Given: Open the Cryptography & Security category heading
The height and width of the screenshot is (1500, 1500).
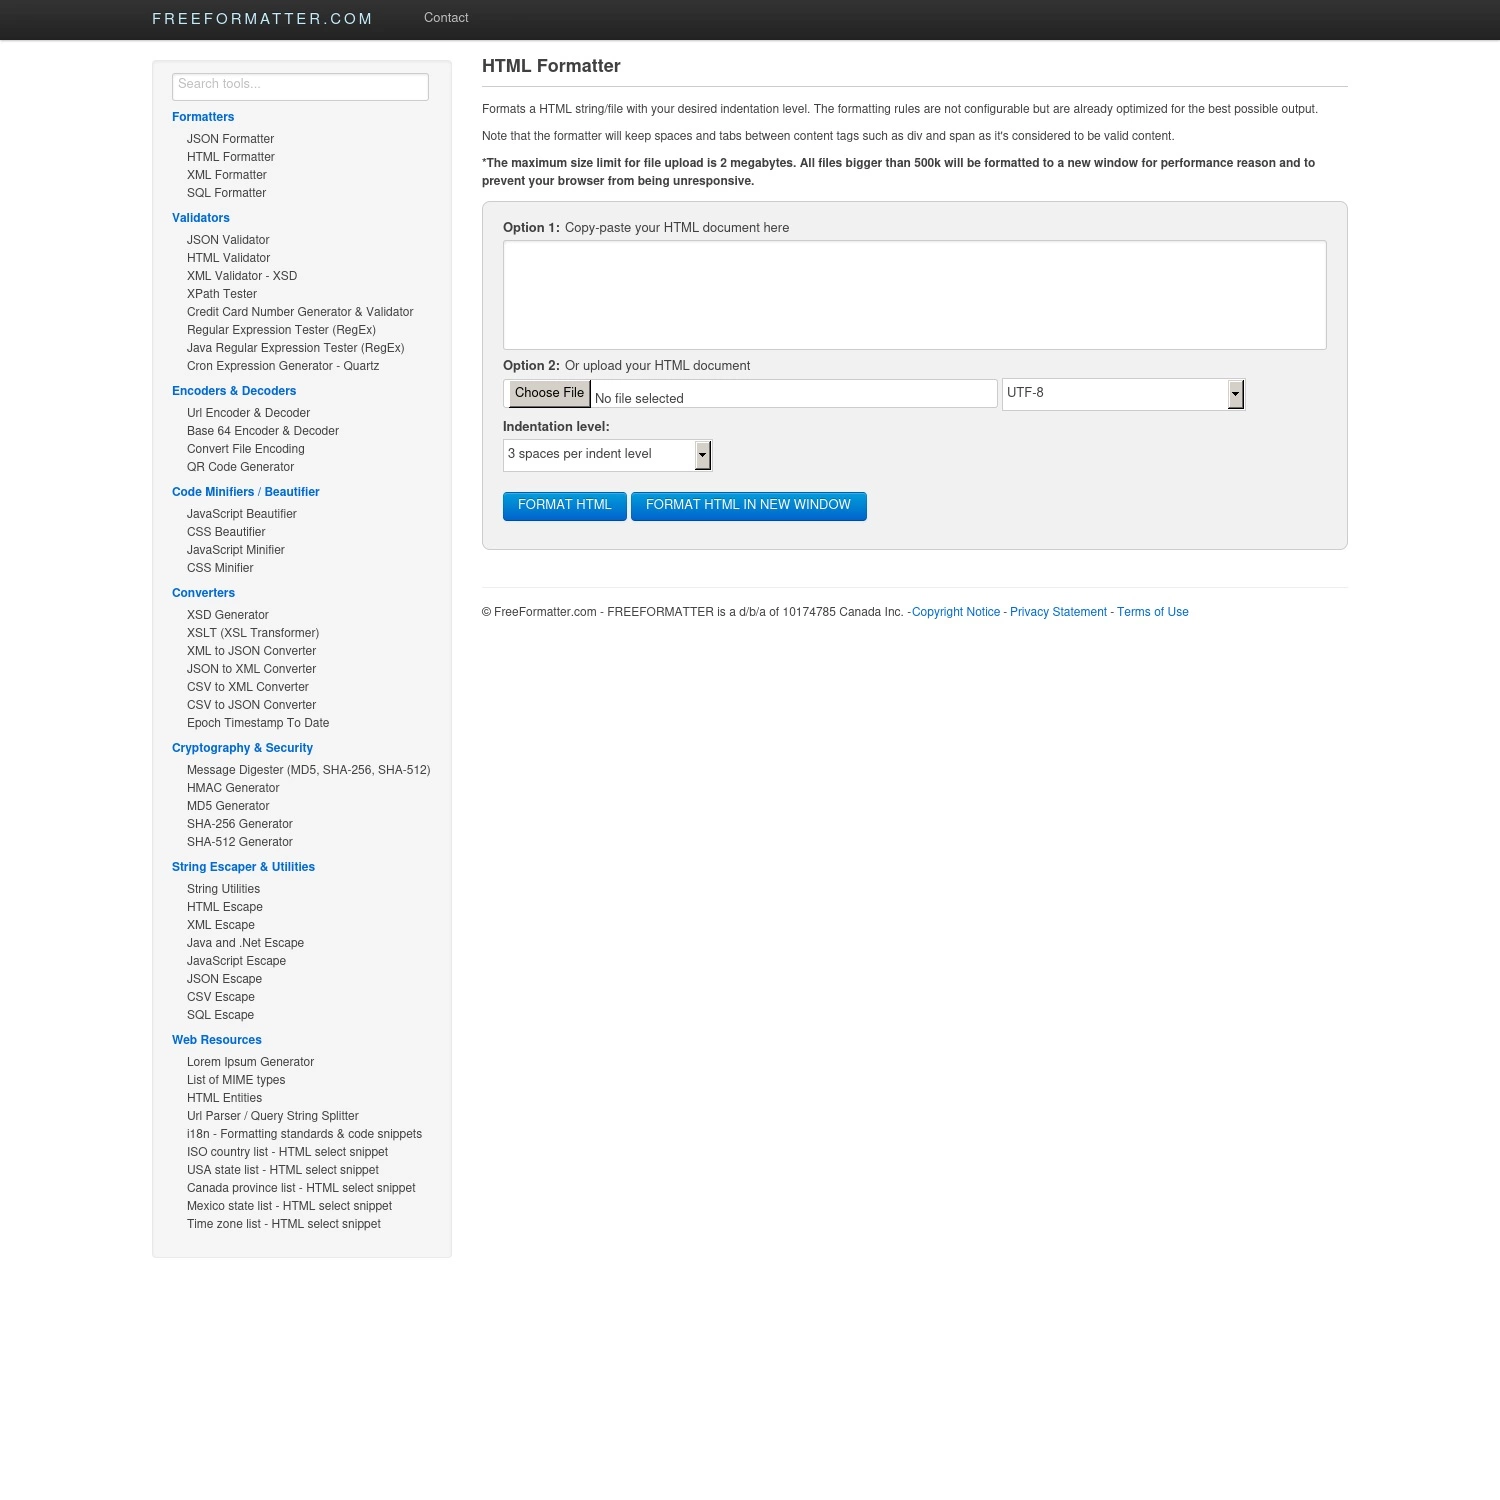Looking at the screenshot, I should (242, 748).
